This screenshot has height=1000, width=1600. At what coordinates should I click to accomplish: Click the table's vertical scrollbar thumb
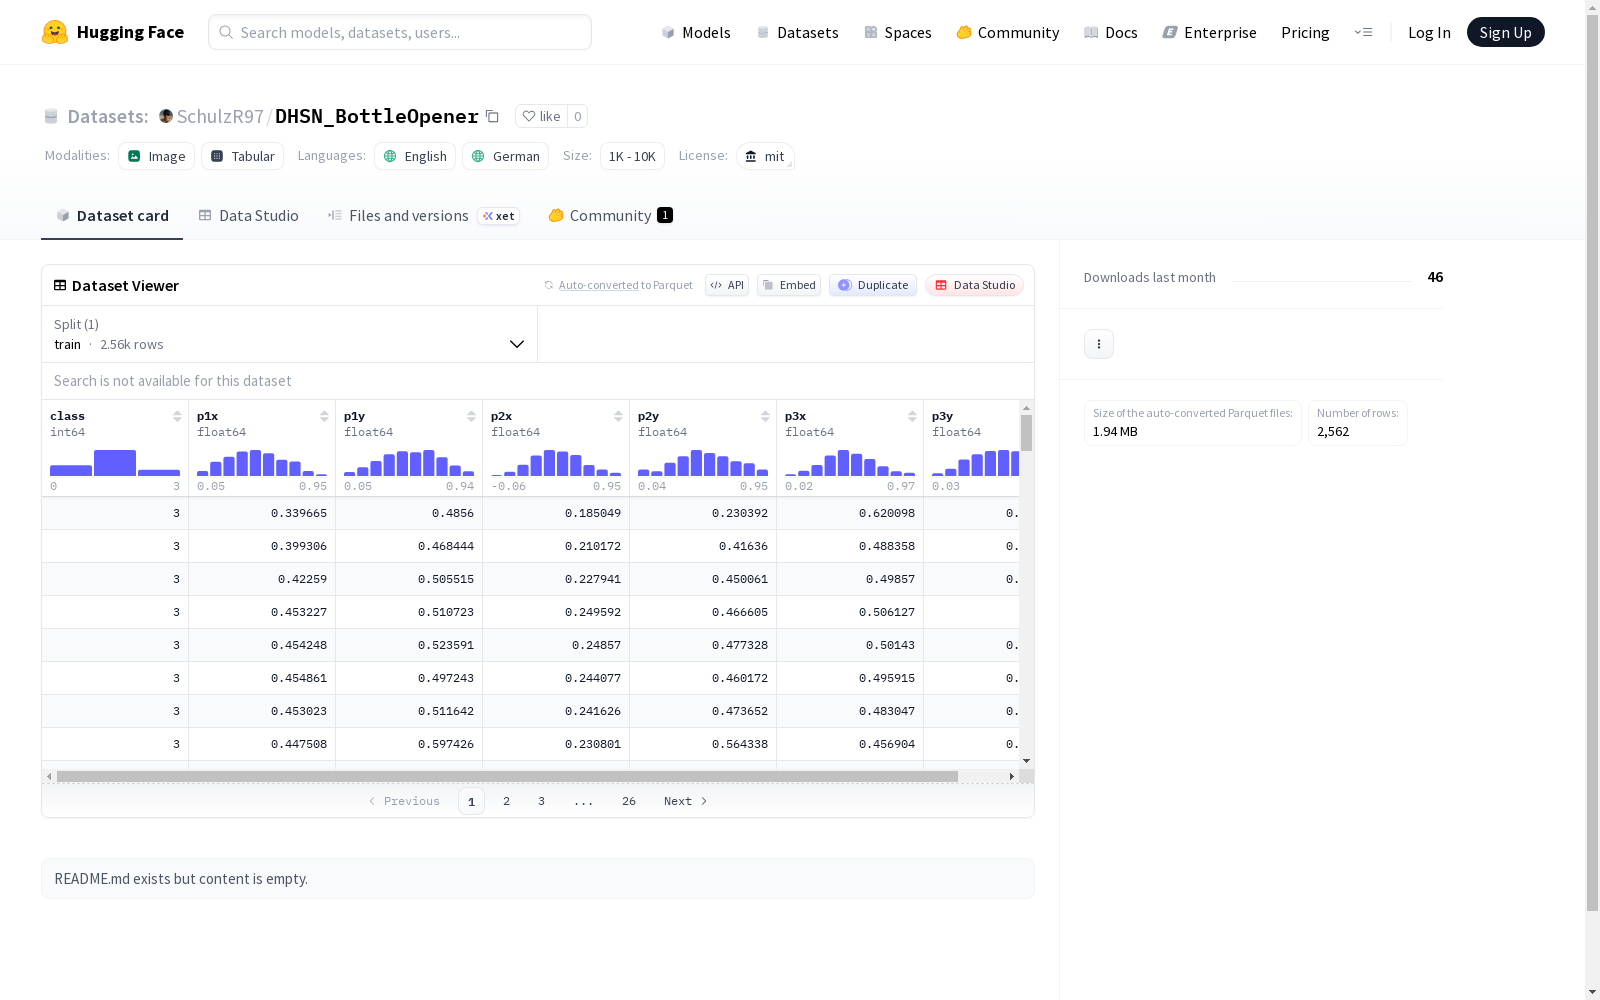coord(1026,433)
